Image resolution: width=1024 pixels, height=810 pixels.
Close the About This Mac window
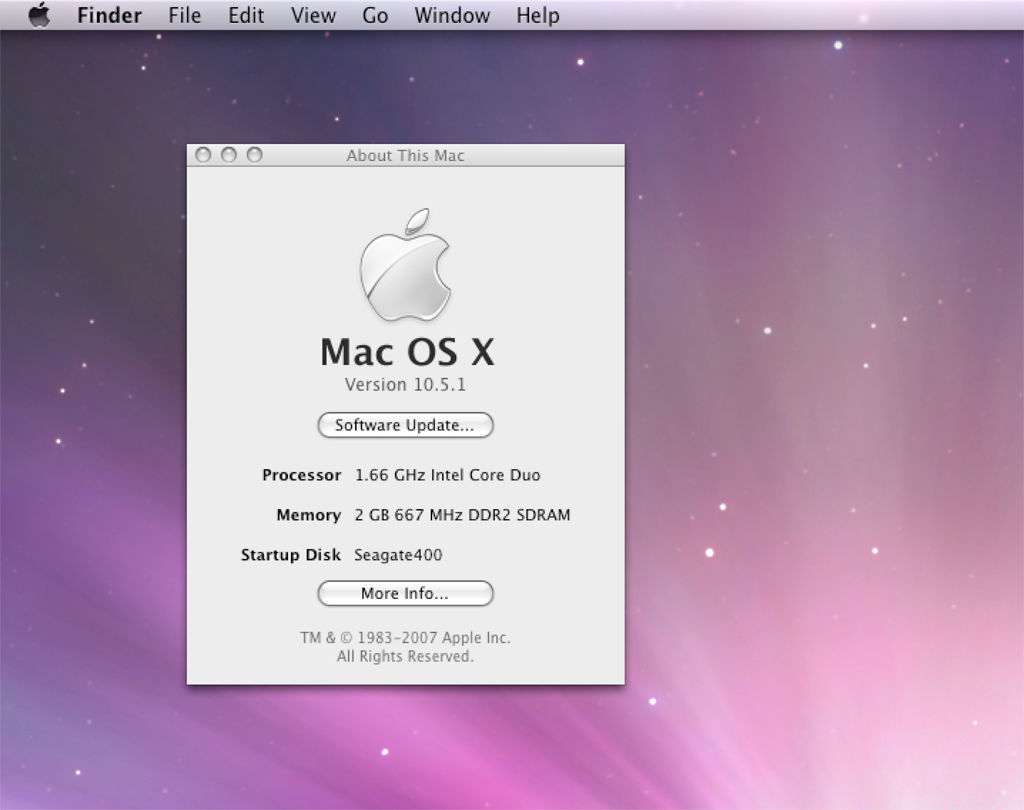click(x=204, y=155)
